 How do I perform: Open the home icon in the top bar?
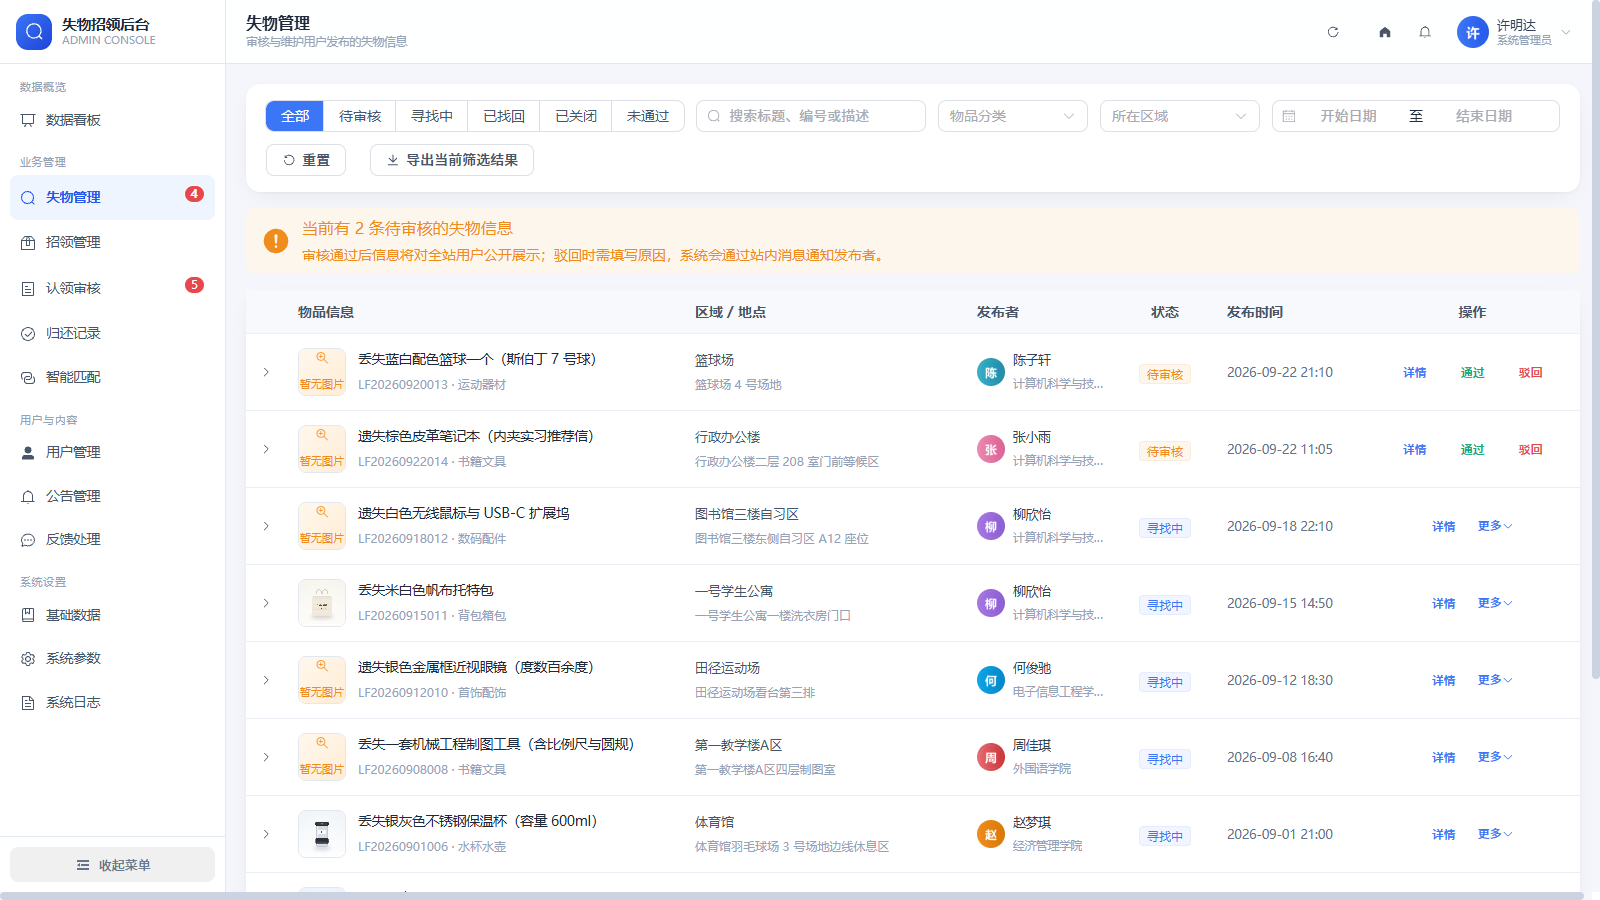(x=1385, y=32)
